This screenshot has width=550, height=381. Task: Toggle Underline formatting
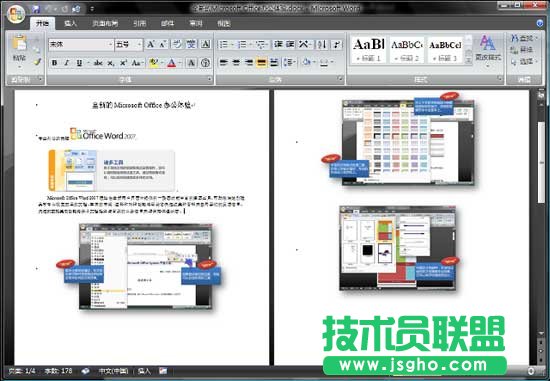click(79, 63)
